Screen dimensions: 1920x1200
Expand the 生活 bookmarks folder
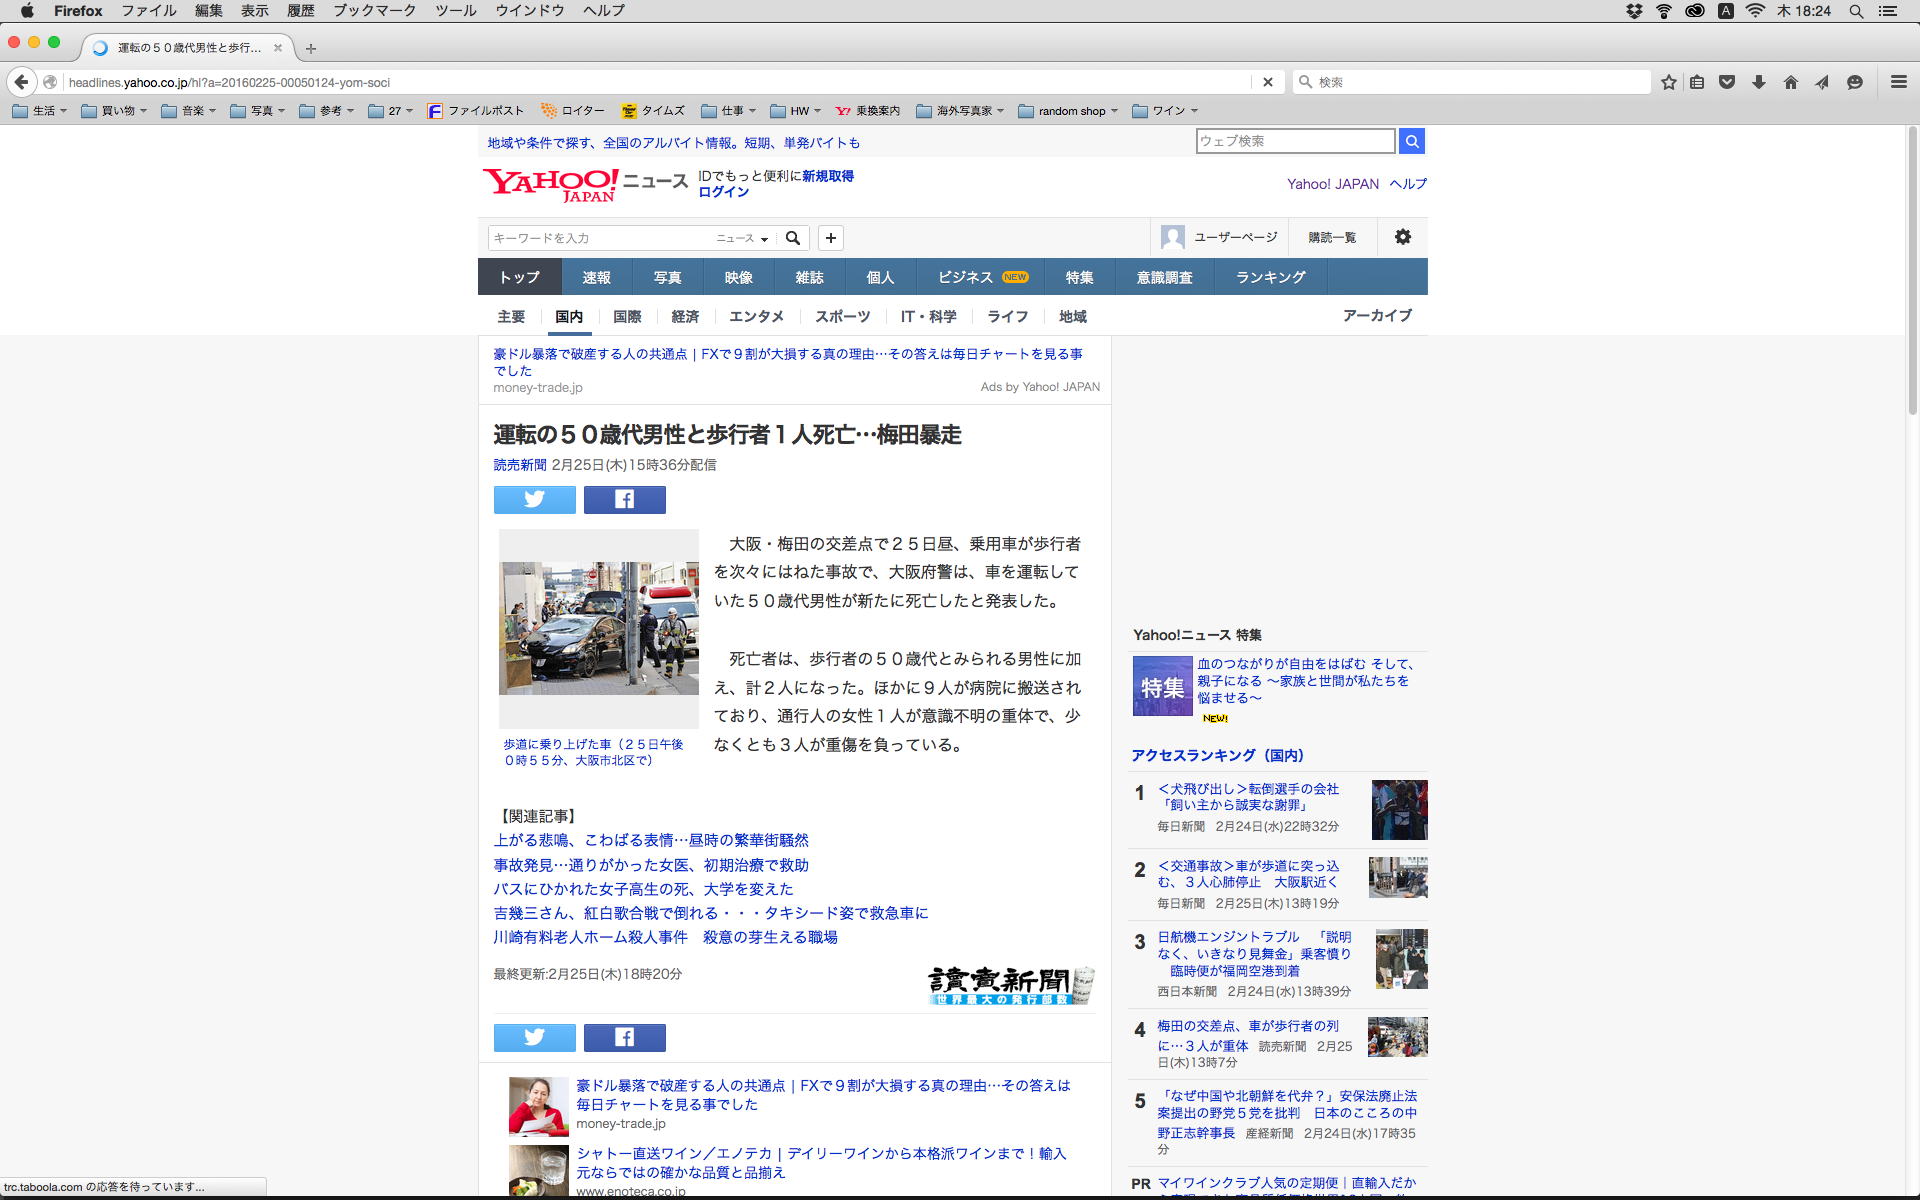tap(40, 111)
